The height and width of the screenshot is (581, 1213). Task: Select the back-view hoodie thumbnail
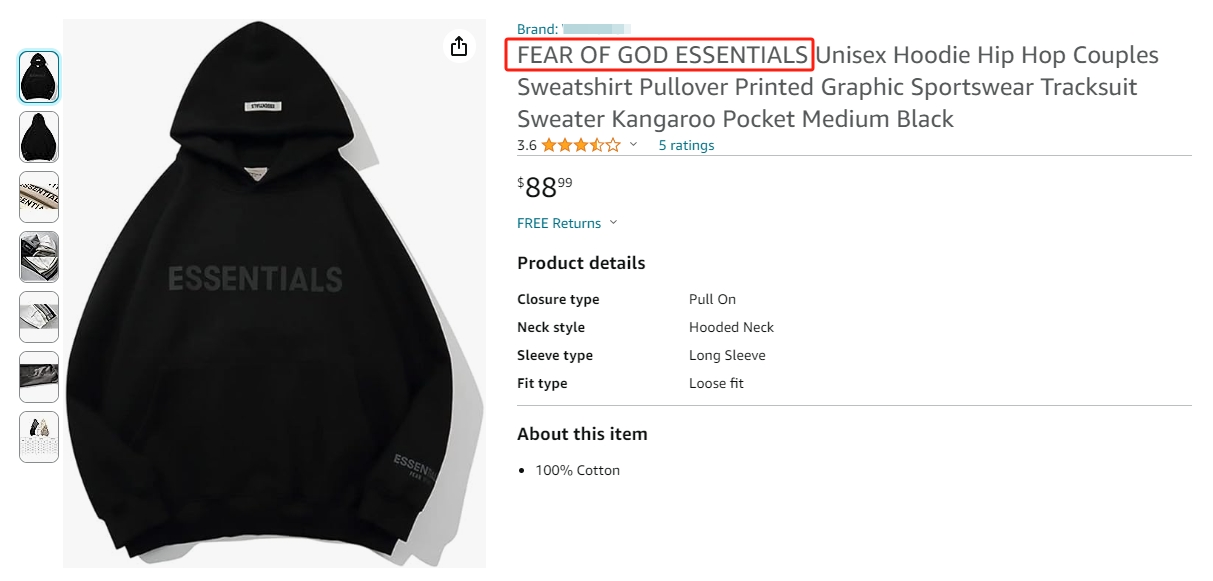pos(39,137)
